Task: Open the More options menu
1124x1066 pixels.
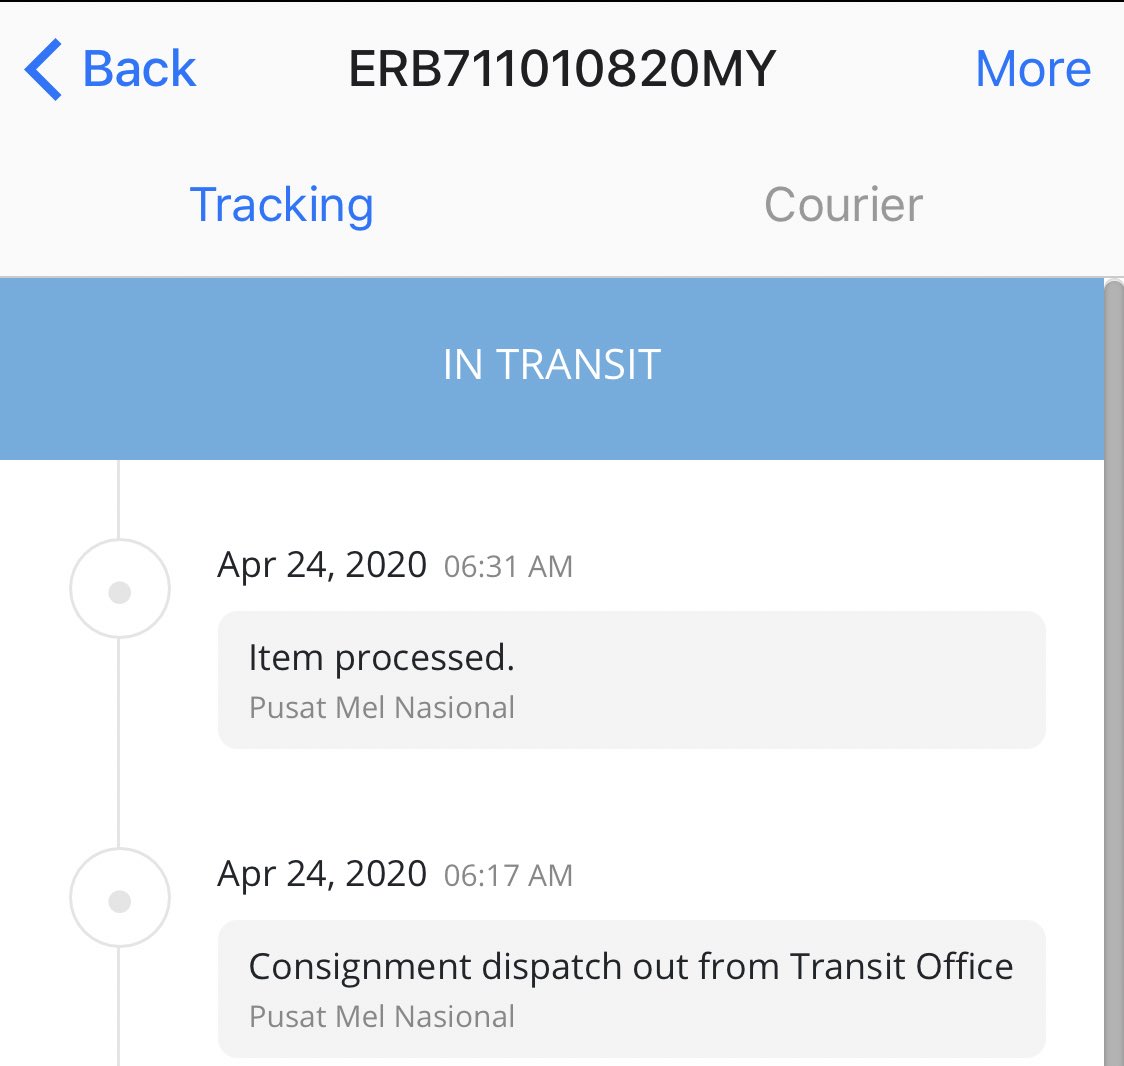Action: point(1033,69)
